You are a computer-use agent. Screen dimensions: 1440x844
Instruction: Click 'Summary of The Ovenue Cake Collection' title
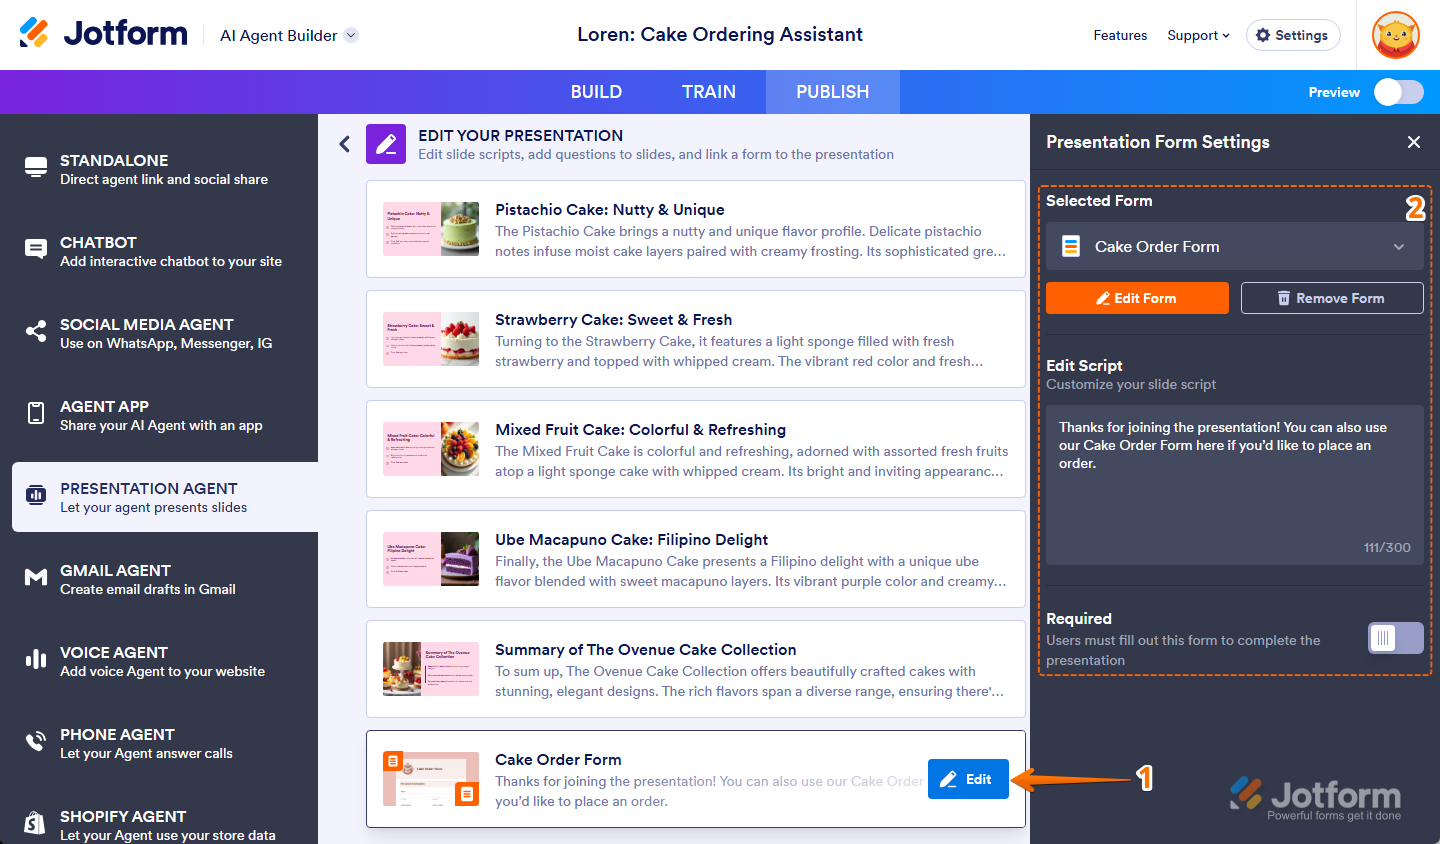click(646, 650)
